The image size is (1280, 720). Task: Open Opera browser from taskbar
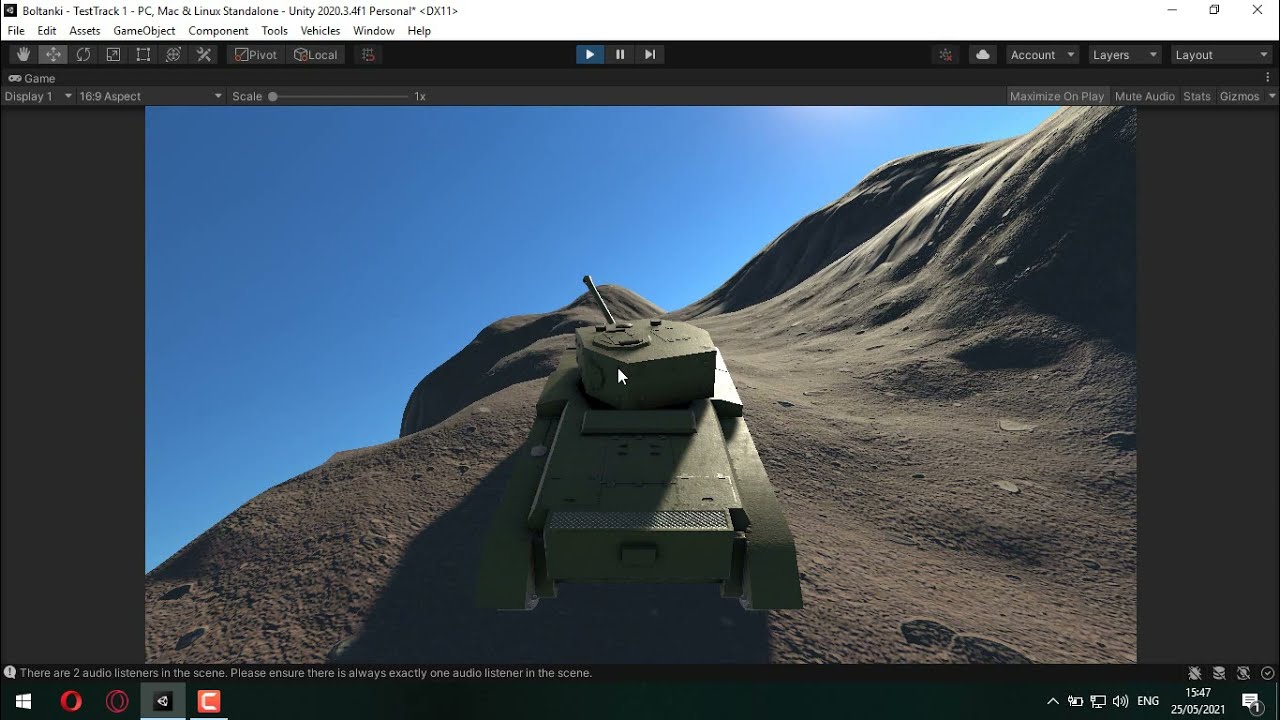click(71, 701)
